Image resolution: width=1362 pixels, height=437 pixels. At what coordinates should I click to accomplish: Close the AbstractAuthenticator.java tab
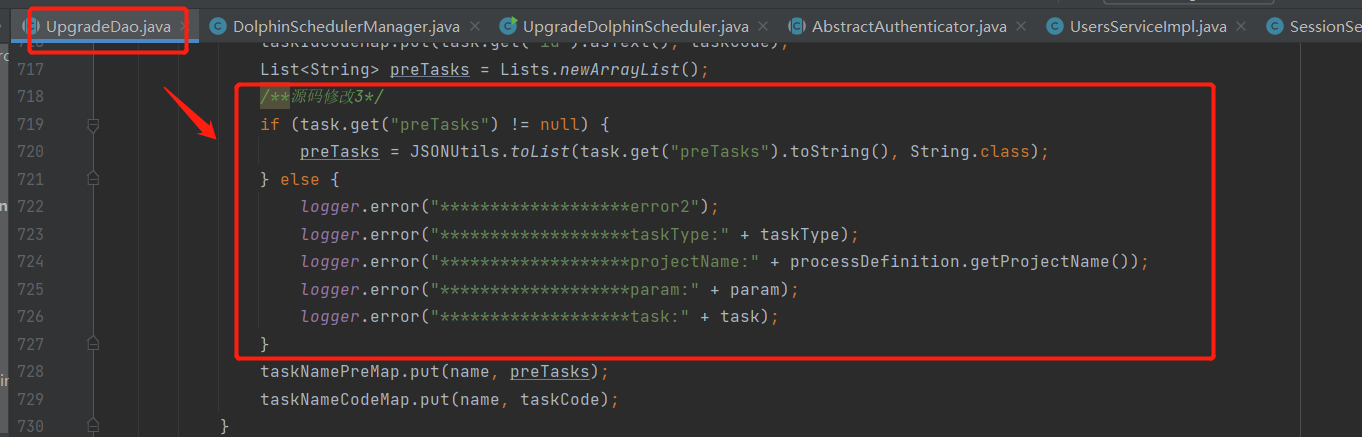tap(1021, 26)
